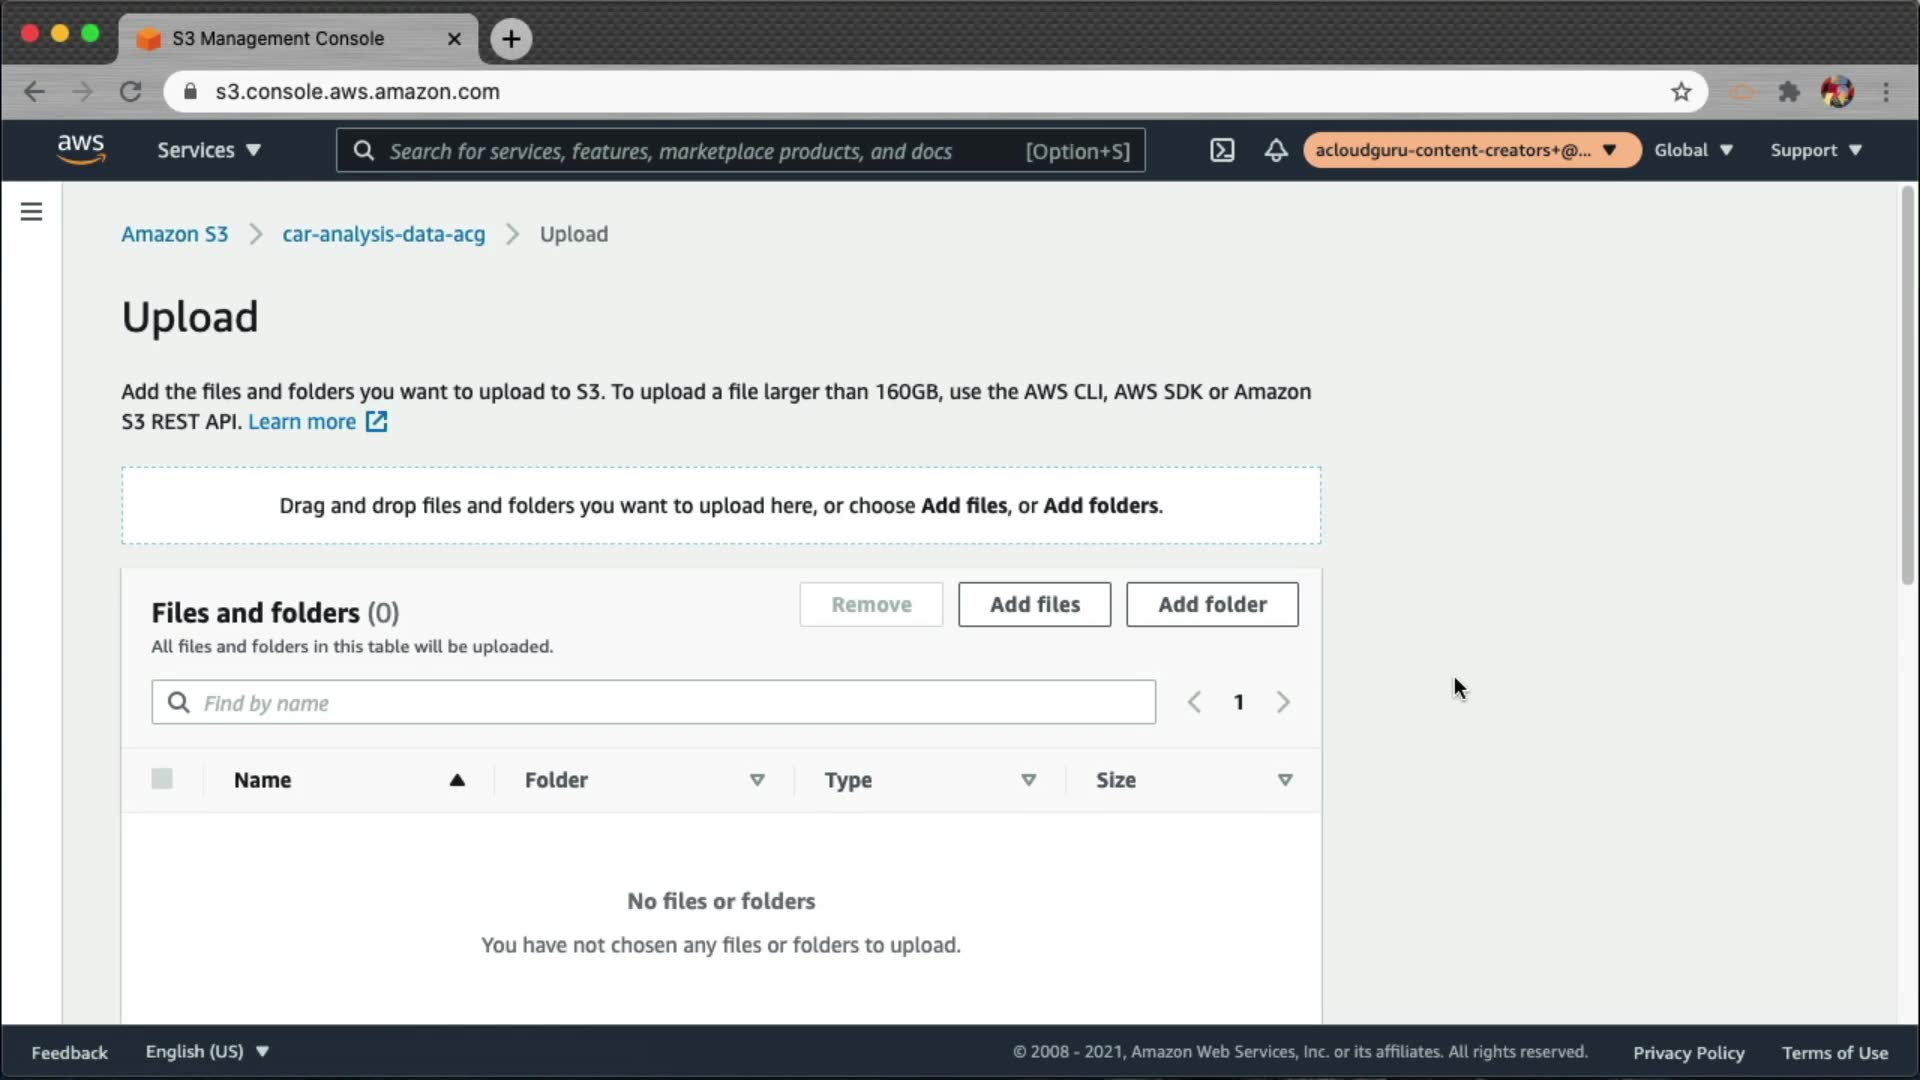Click the AWS logo home icon
This screenshot has width=1920, height=1080.
81,149
